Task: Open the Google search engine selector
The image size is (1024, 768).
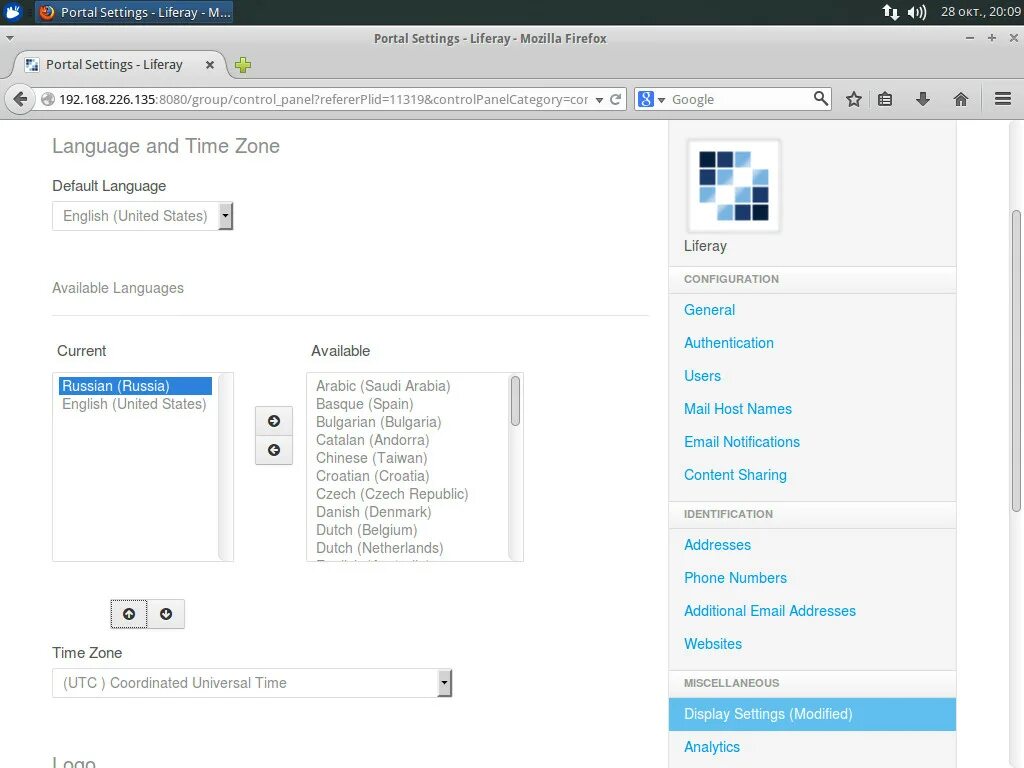Action: [651, 99]
